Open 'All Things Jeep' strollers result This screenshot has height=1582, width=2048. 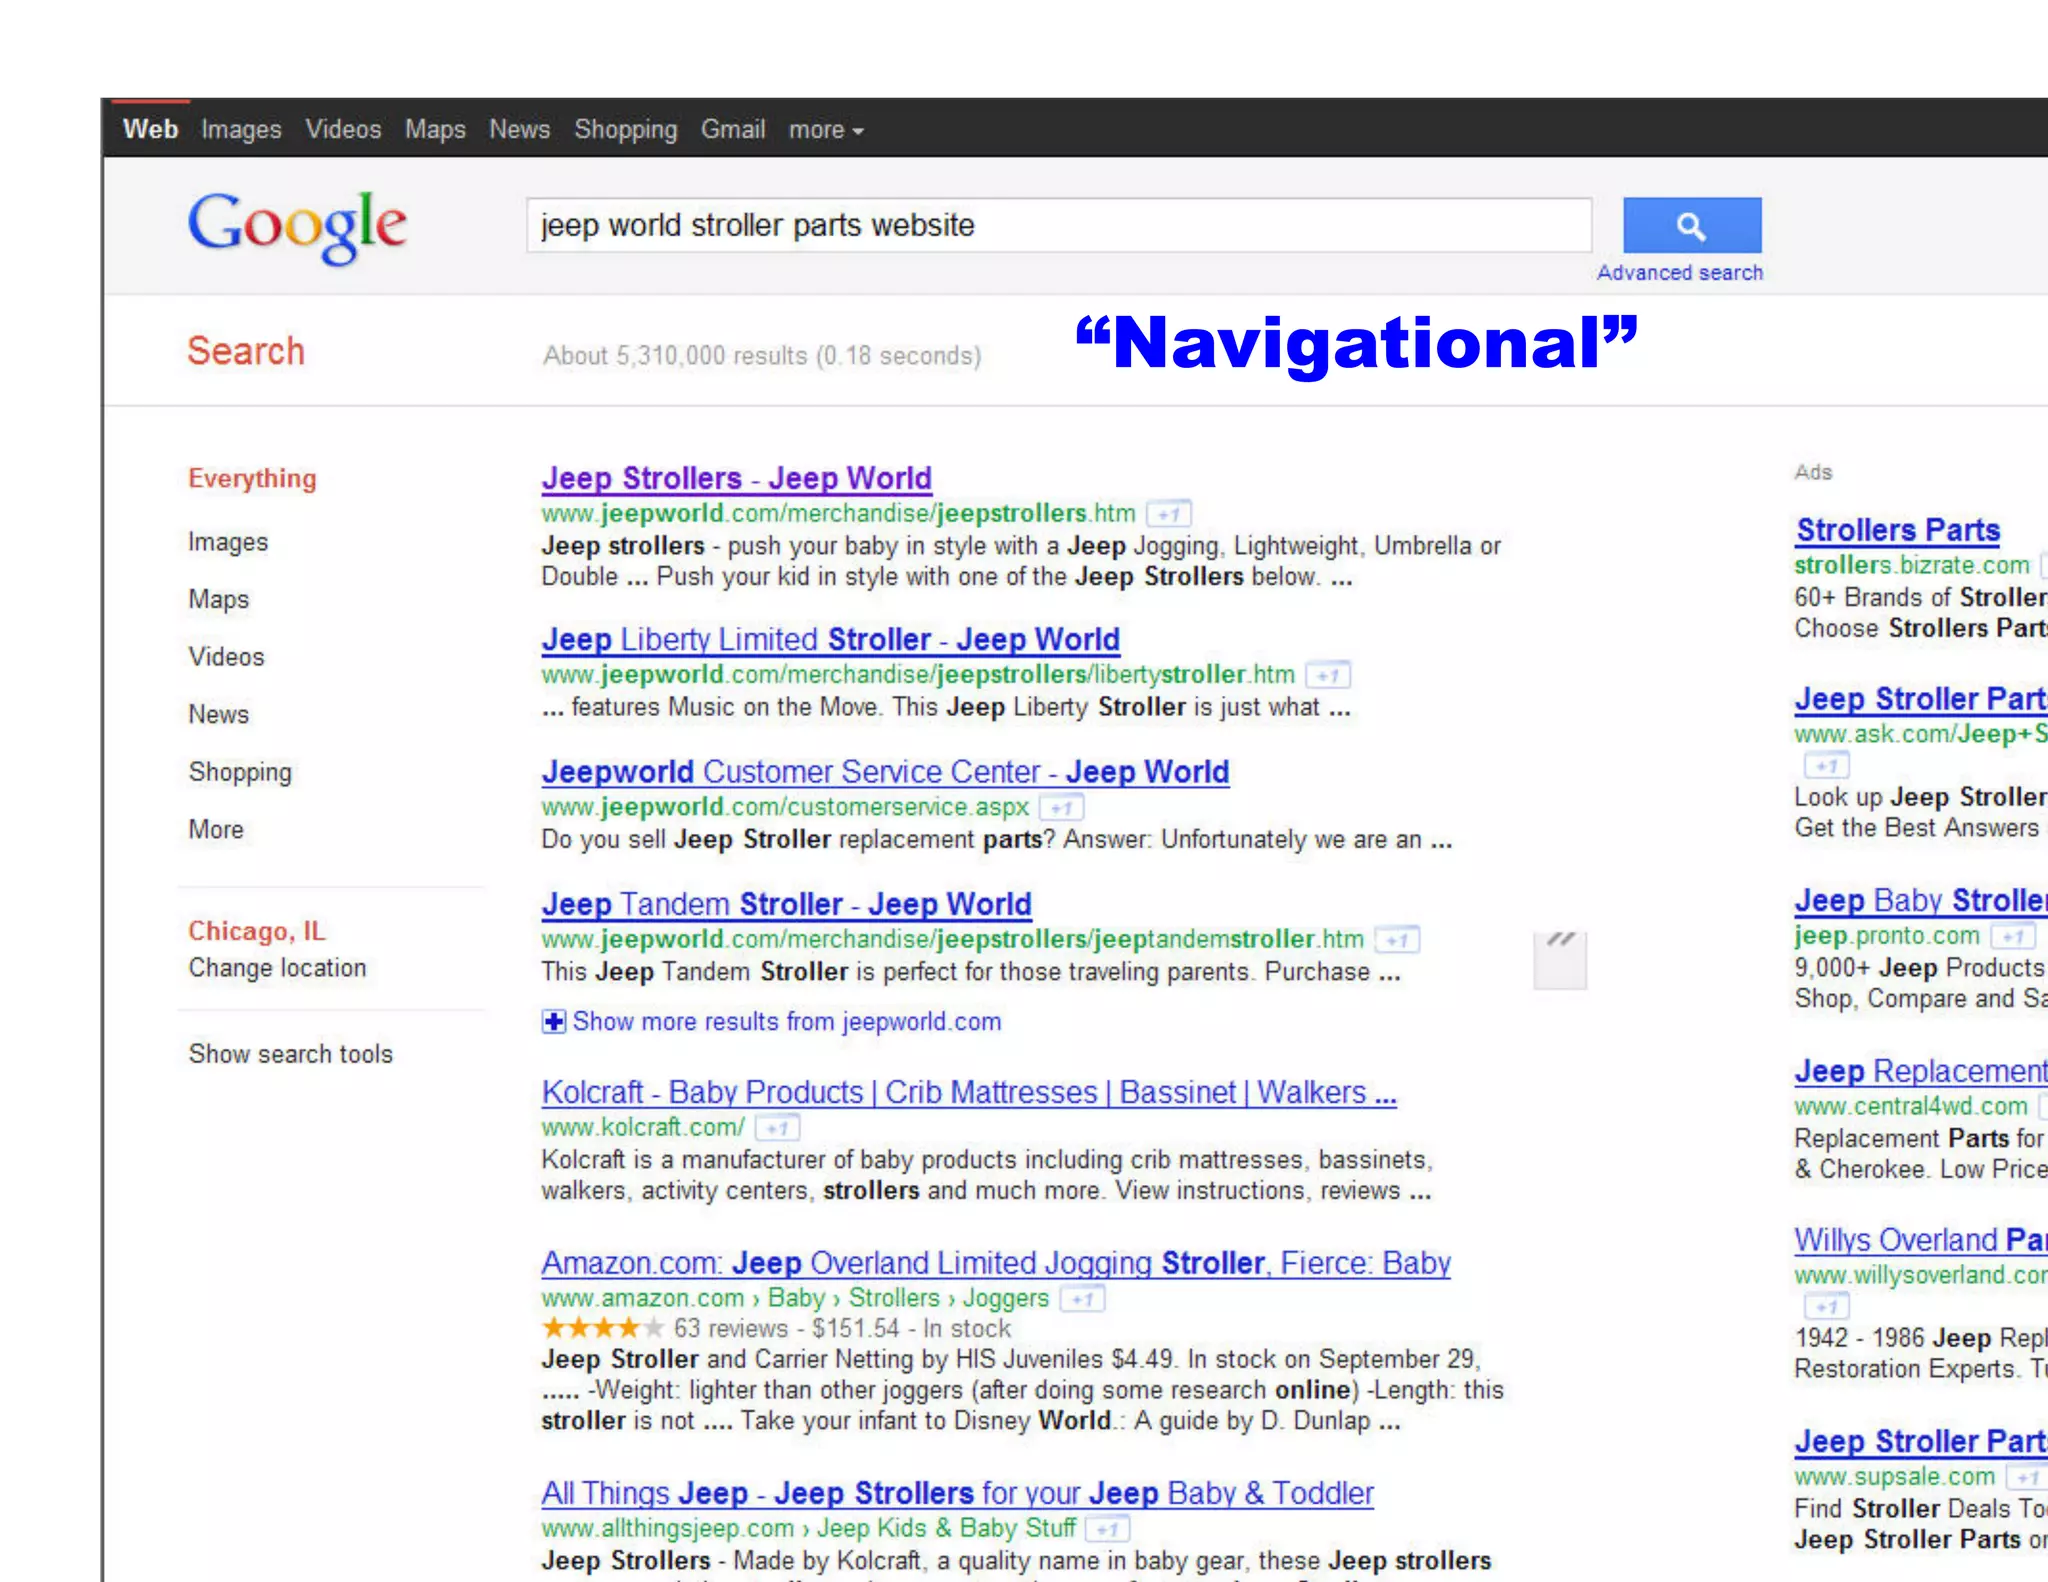click(958, 1494)
